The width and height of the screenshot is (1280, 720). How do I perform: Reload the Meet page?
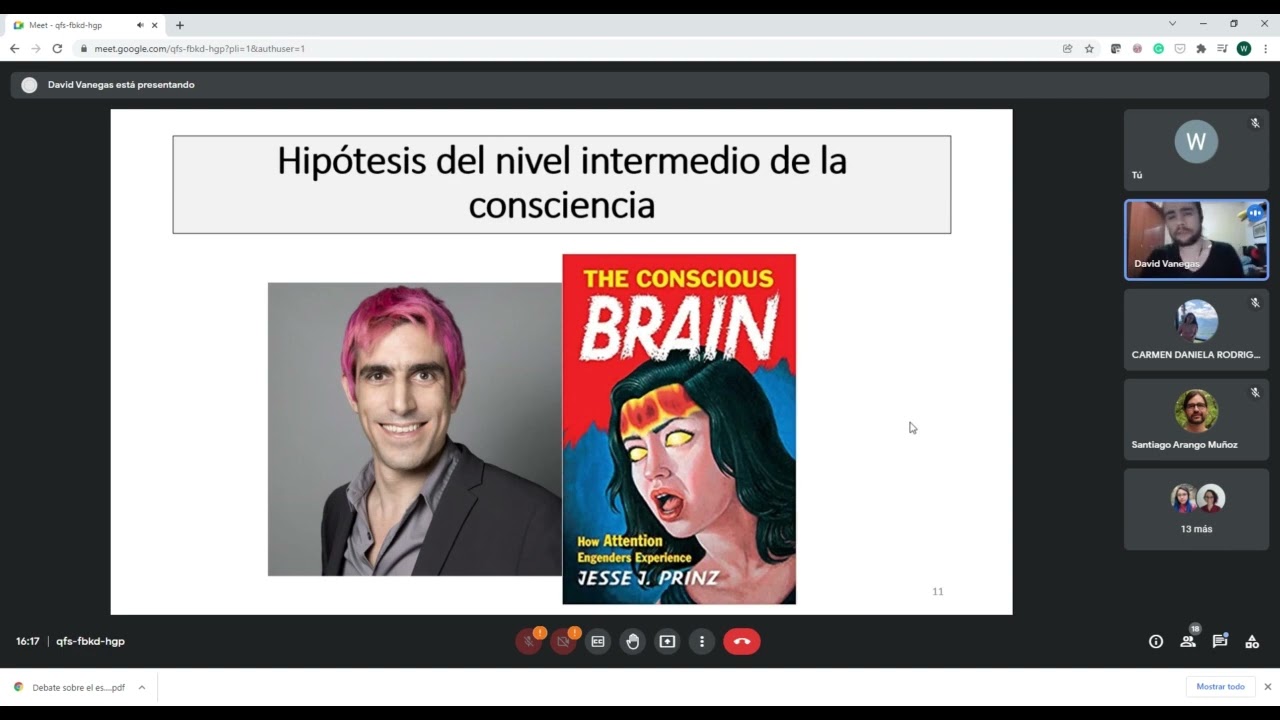coord(57,48)
